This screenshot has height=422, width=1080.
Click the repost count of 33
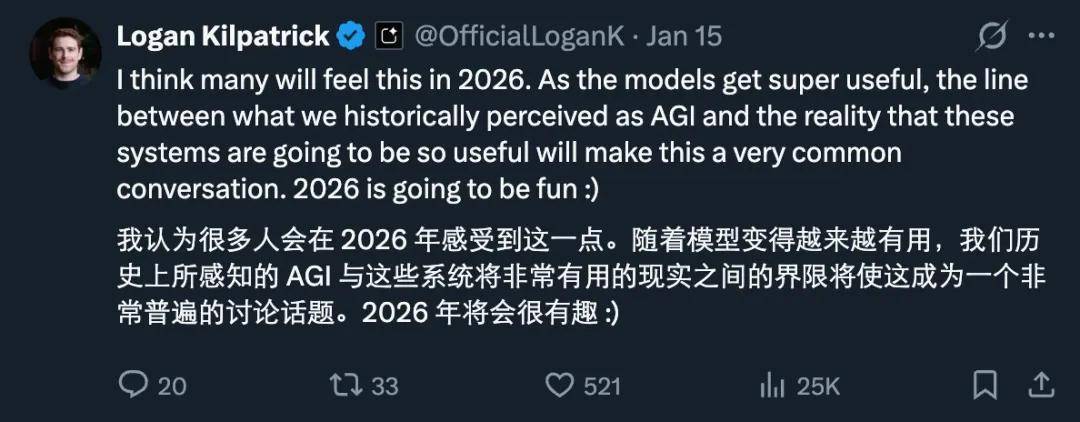click(x=384, y=386)
